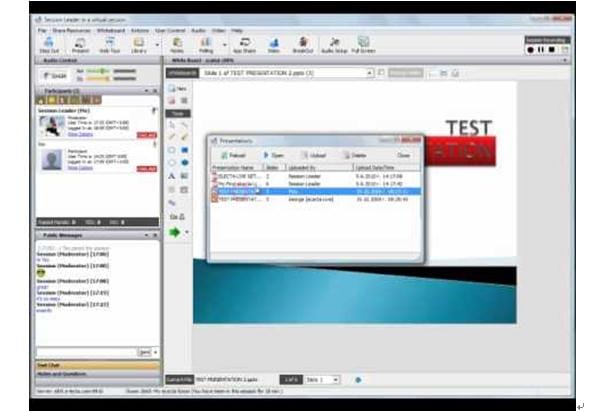This screenshot has height=411, width=600.
Task: Open the Whiteboard menu
Action: coord(111,30)
